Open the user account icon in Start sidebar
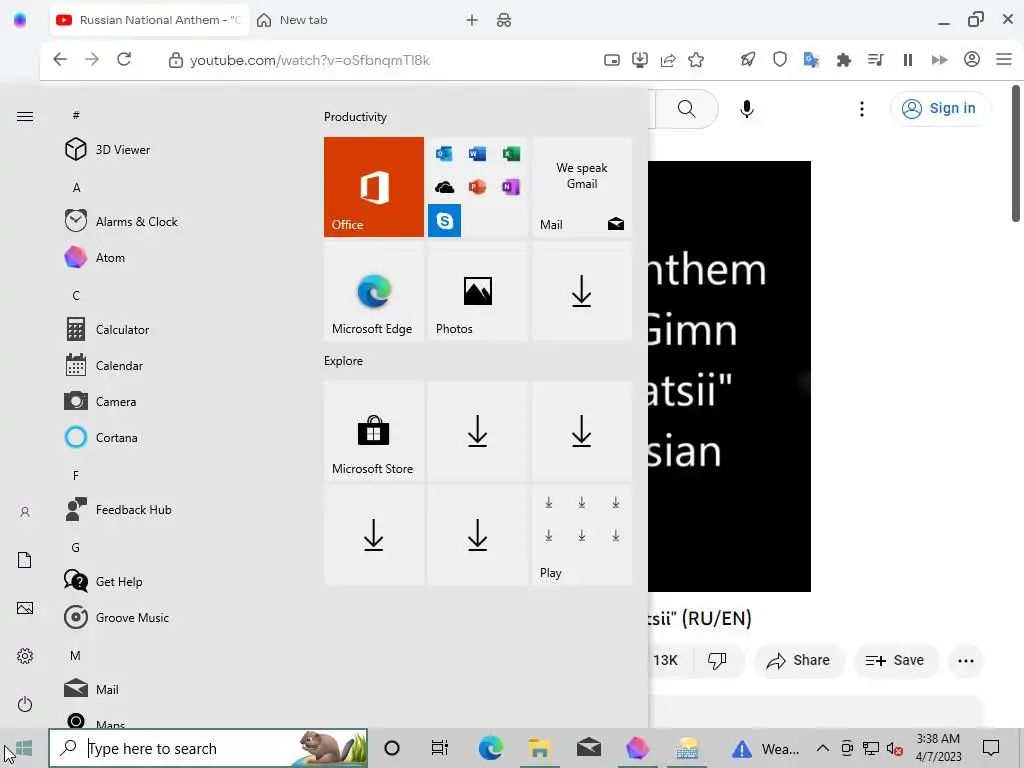1024x768 pixels. [25, 512]
